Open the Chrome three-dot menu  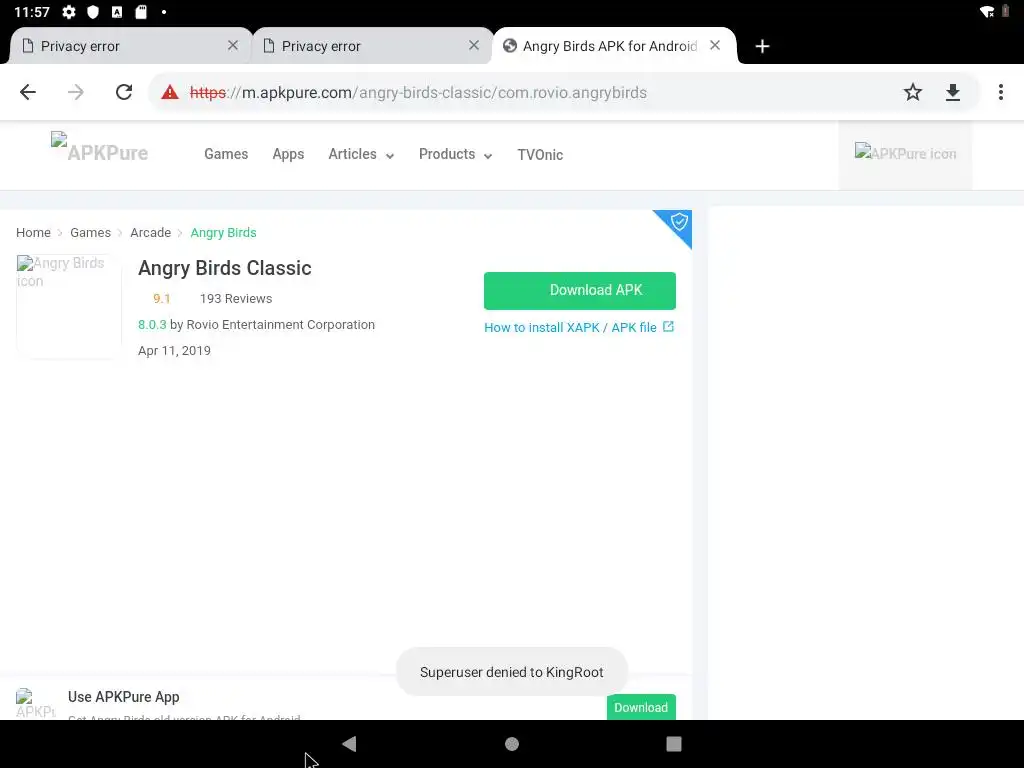[1000, 92]
